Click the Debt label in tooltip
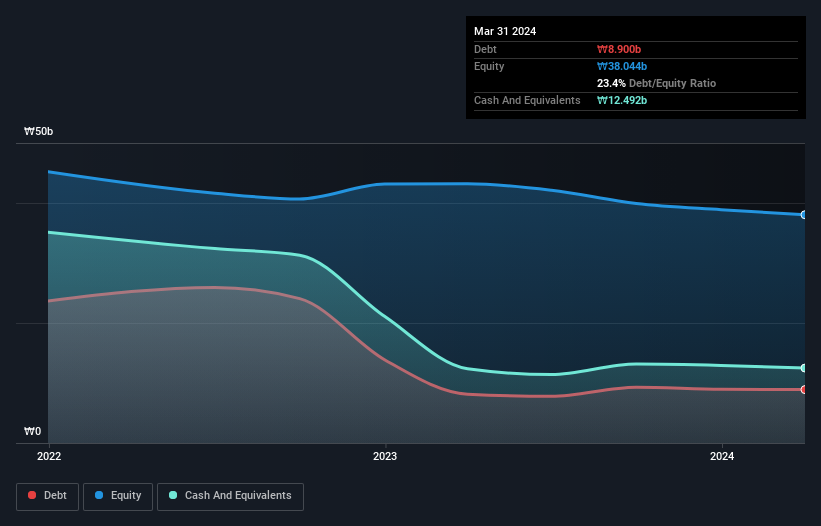The image size is (821, 526). 485,49
